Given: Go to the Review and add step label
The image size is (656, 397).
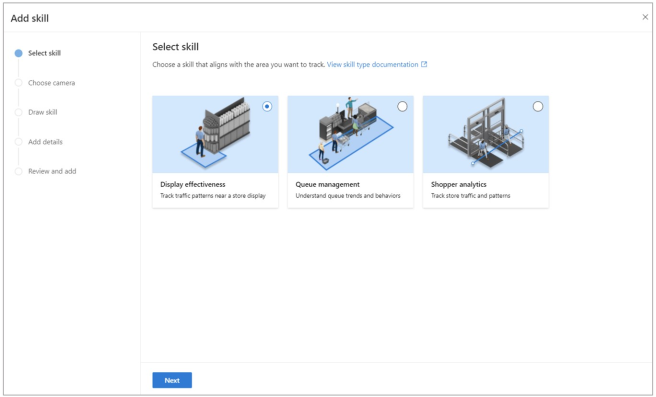Looking at the screenshot, I should 52,171.
